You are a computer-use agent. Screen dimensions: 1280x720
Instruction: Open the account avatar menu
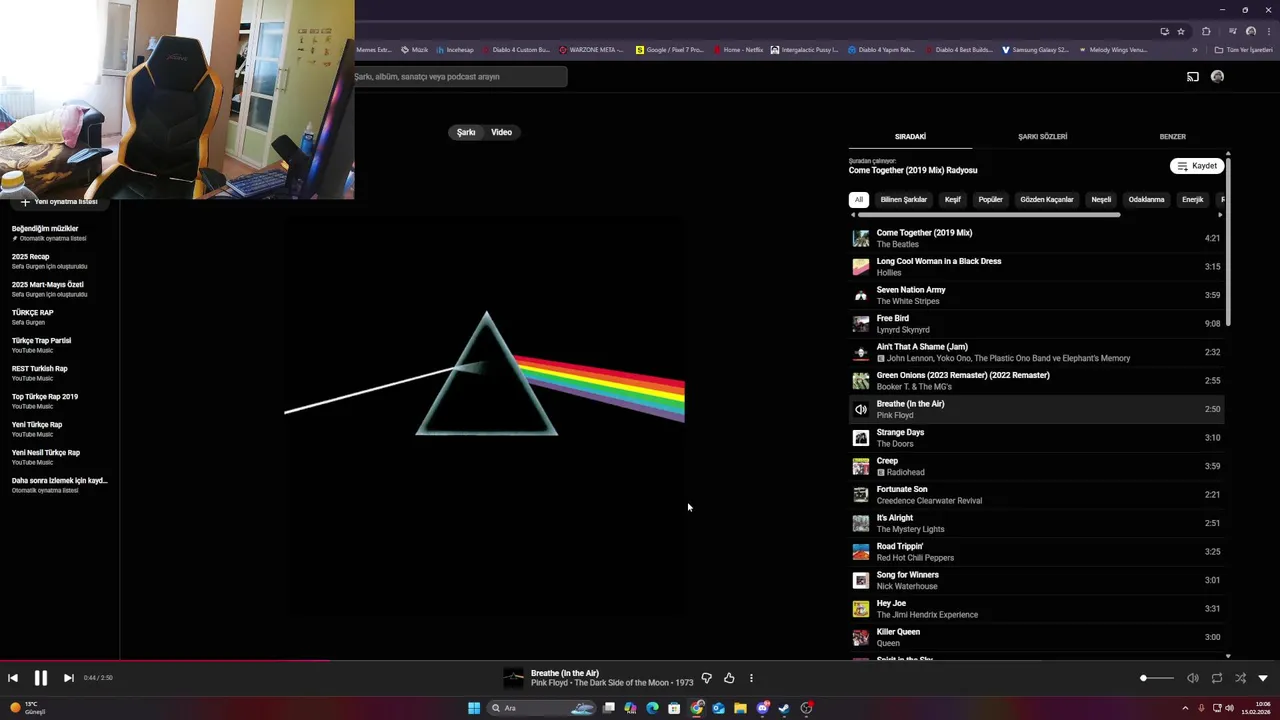pos(1217,77)
